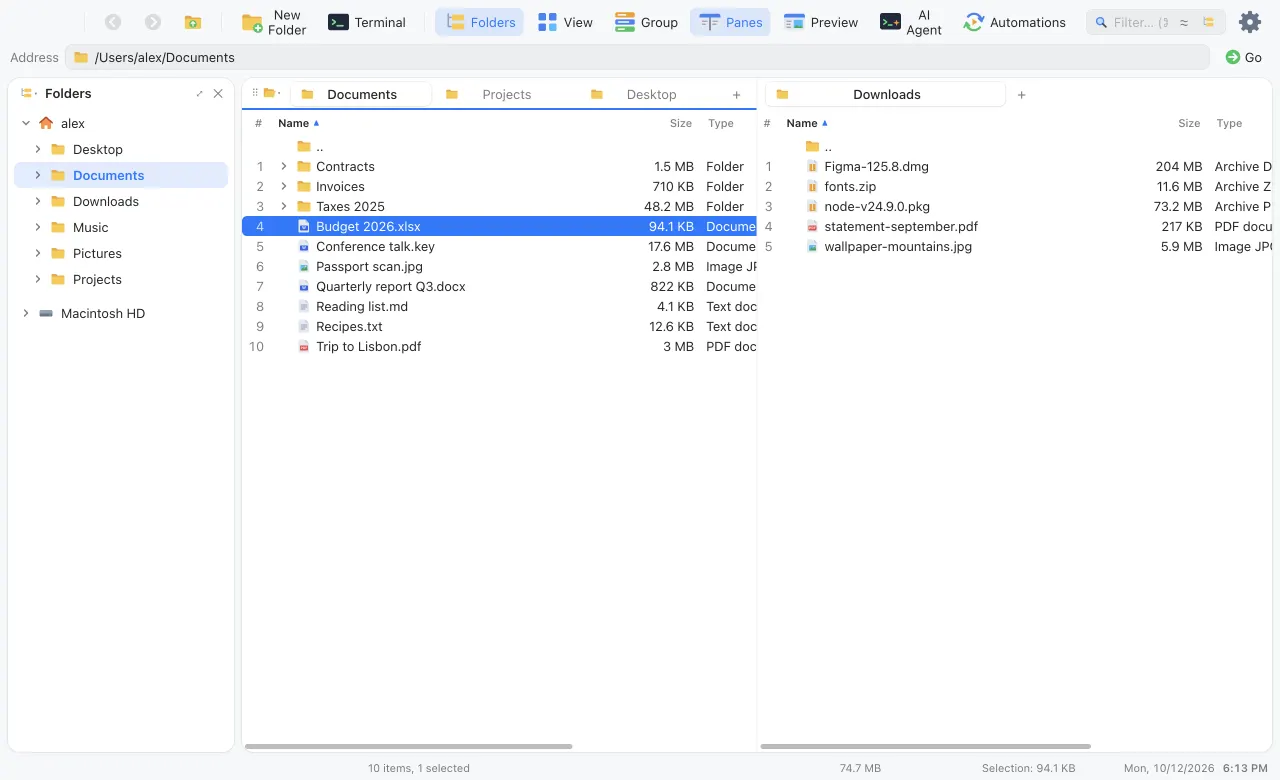Expand Macintosh HD in the sidebar
This screenshot has width=1280, height=780.
(x=26, y=313)
